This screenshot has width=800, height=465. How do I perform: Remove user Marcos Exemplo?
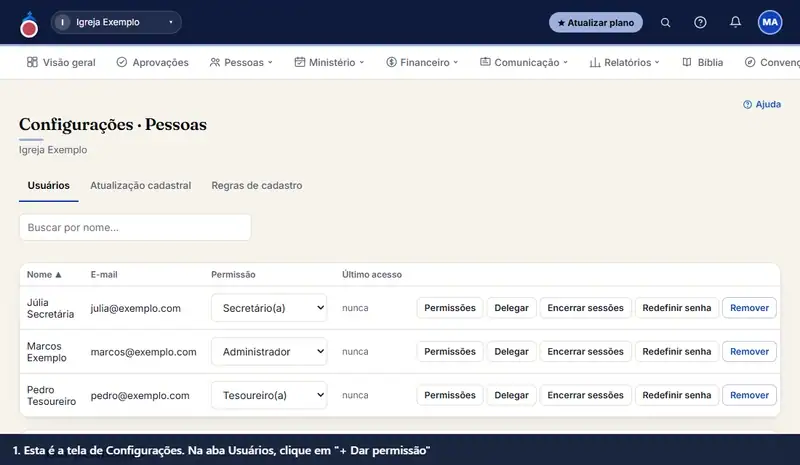[749, 352]
